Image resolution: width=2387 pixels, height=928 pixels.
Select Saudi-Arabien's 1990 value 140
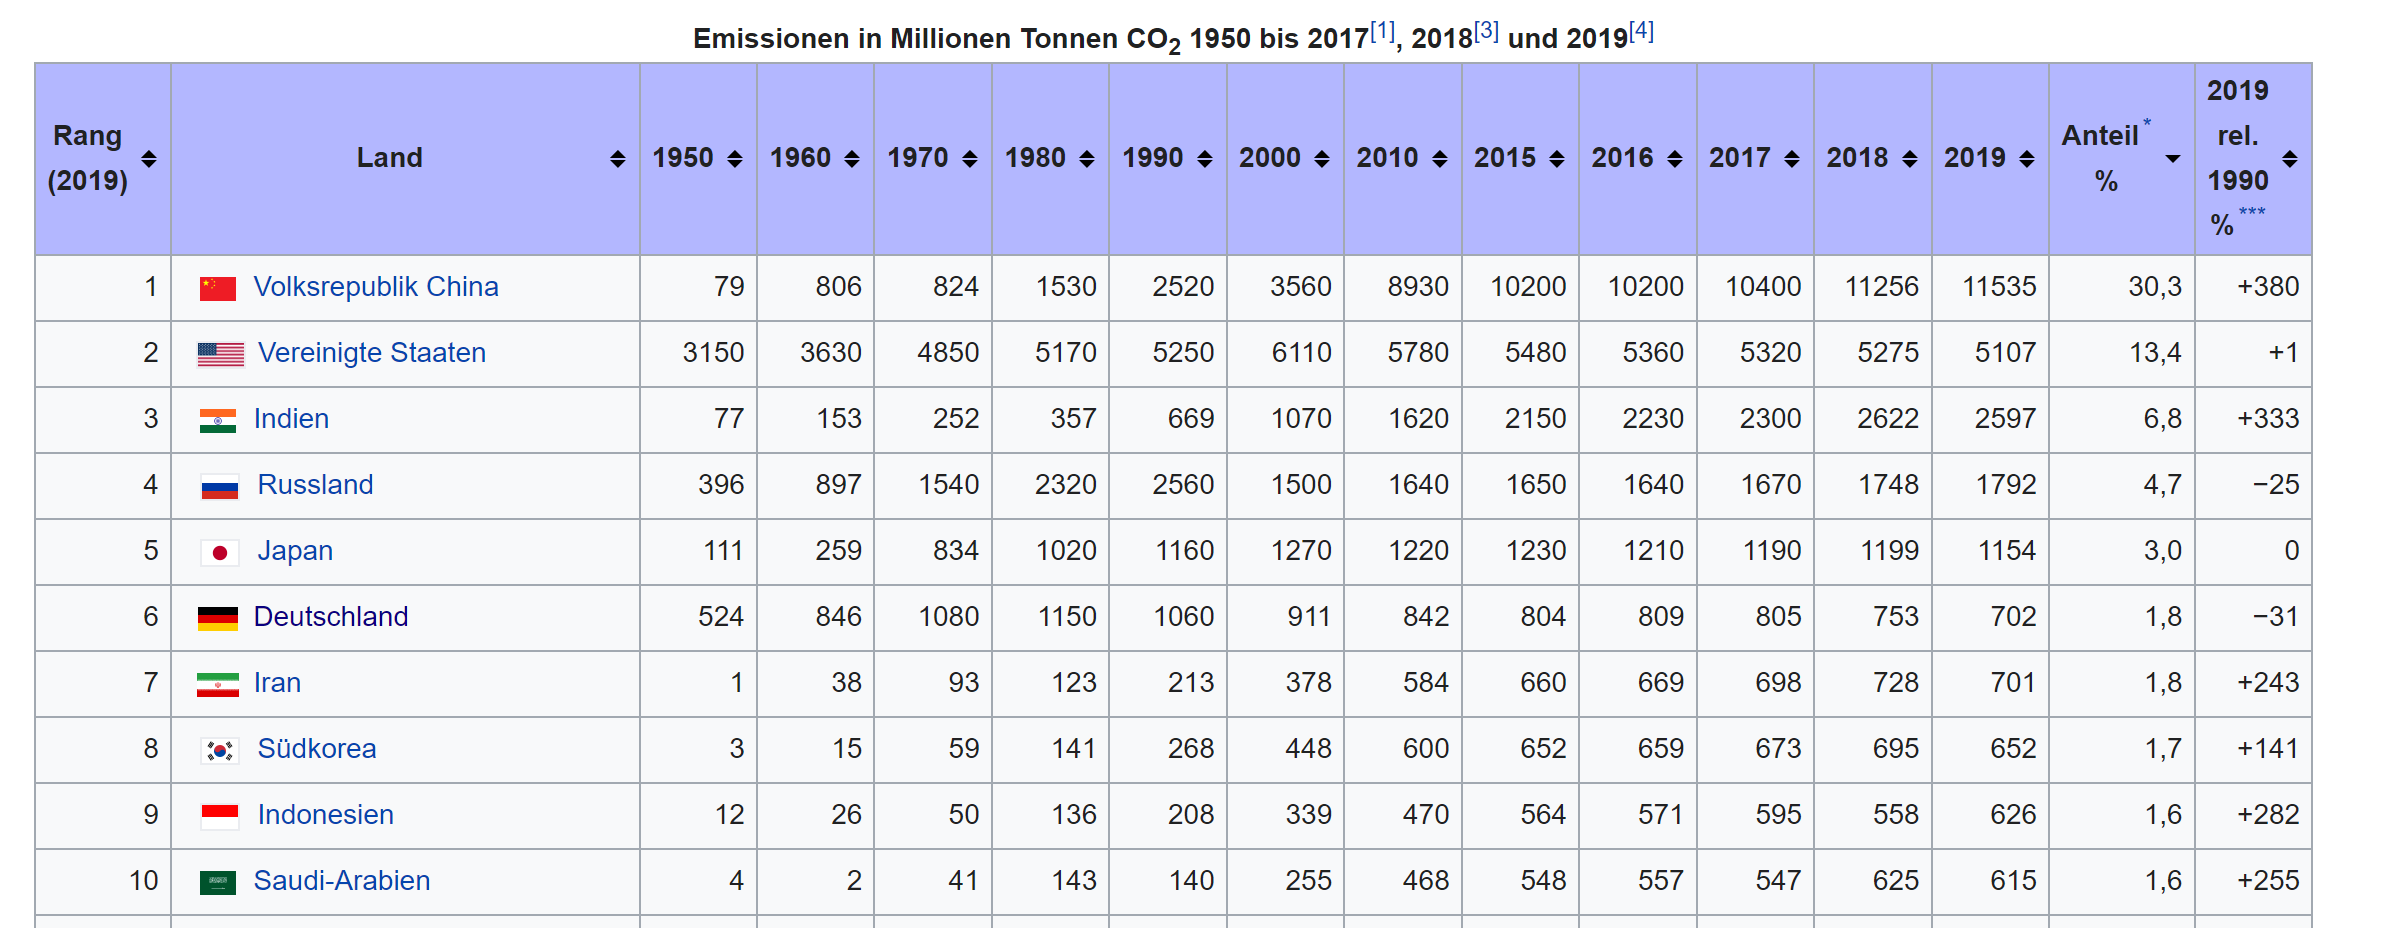(1192, 881)
